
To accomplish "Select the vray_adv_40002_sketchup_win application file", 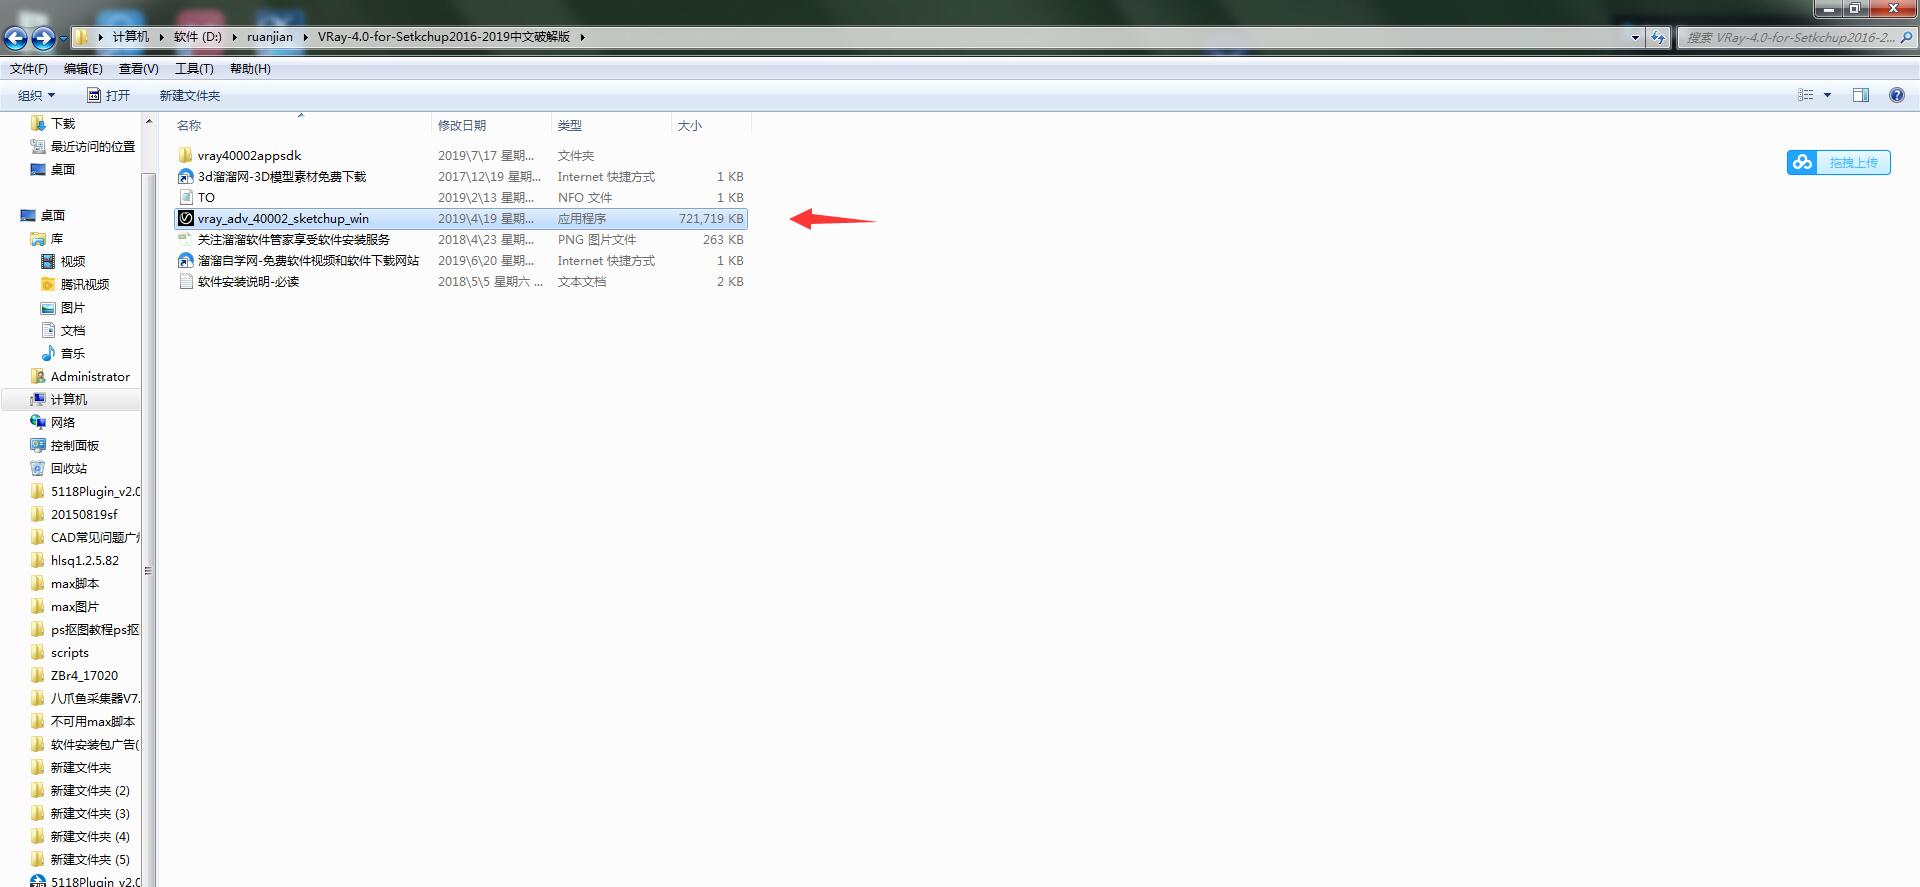I will click(x=283, y=219).
